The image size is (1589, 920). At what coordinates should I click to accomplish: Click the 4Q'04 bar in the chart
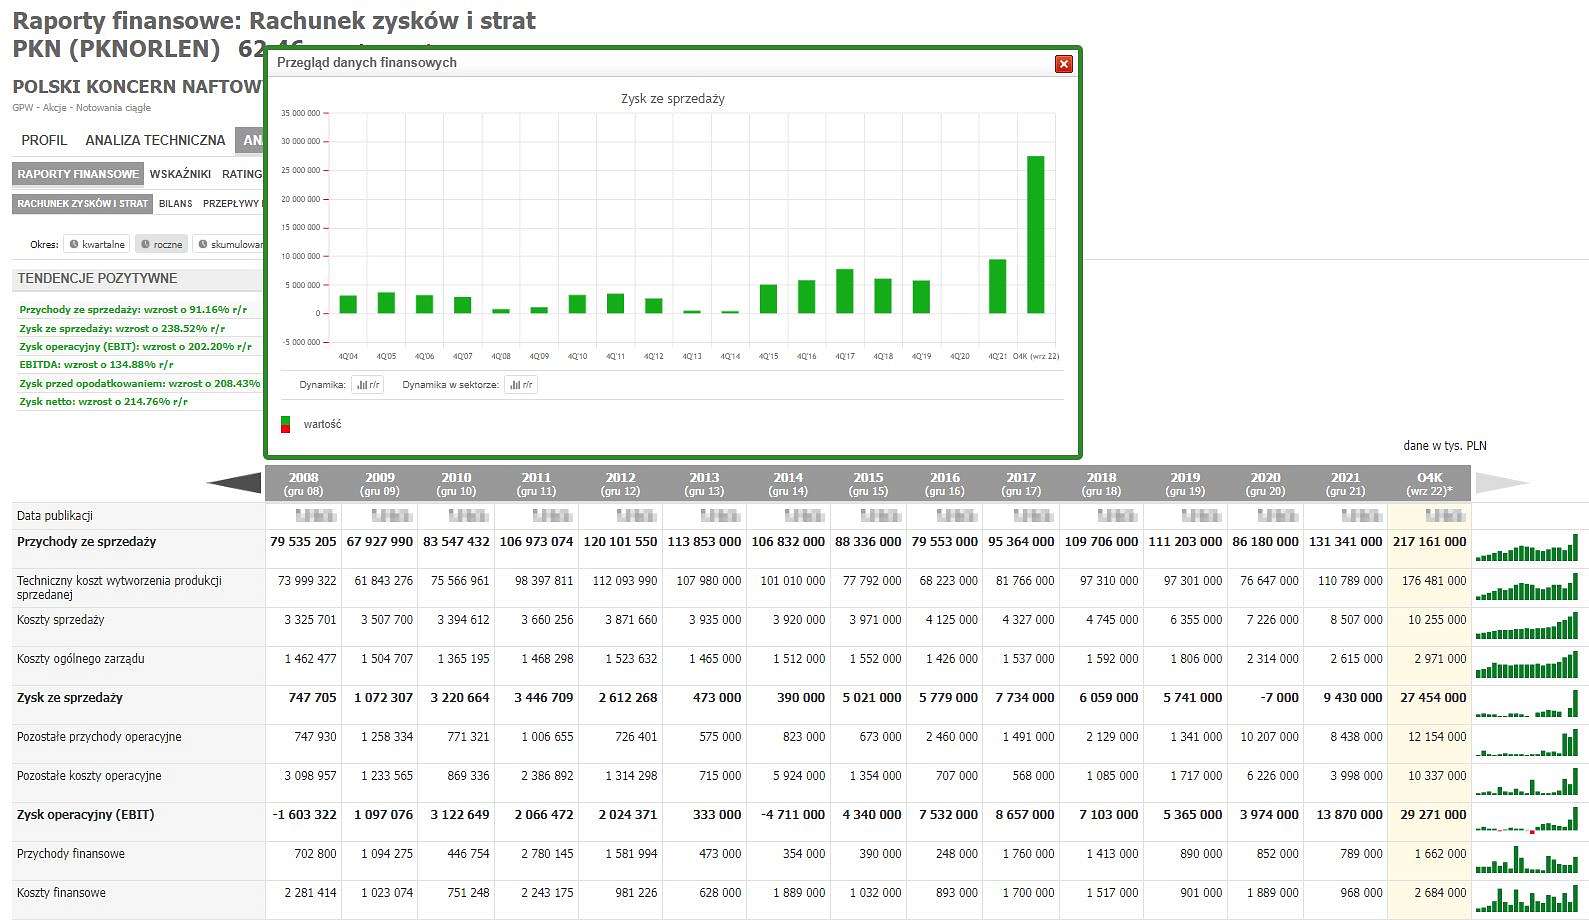[x=348, y=305]
